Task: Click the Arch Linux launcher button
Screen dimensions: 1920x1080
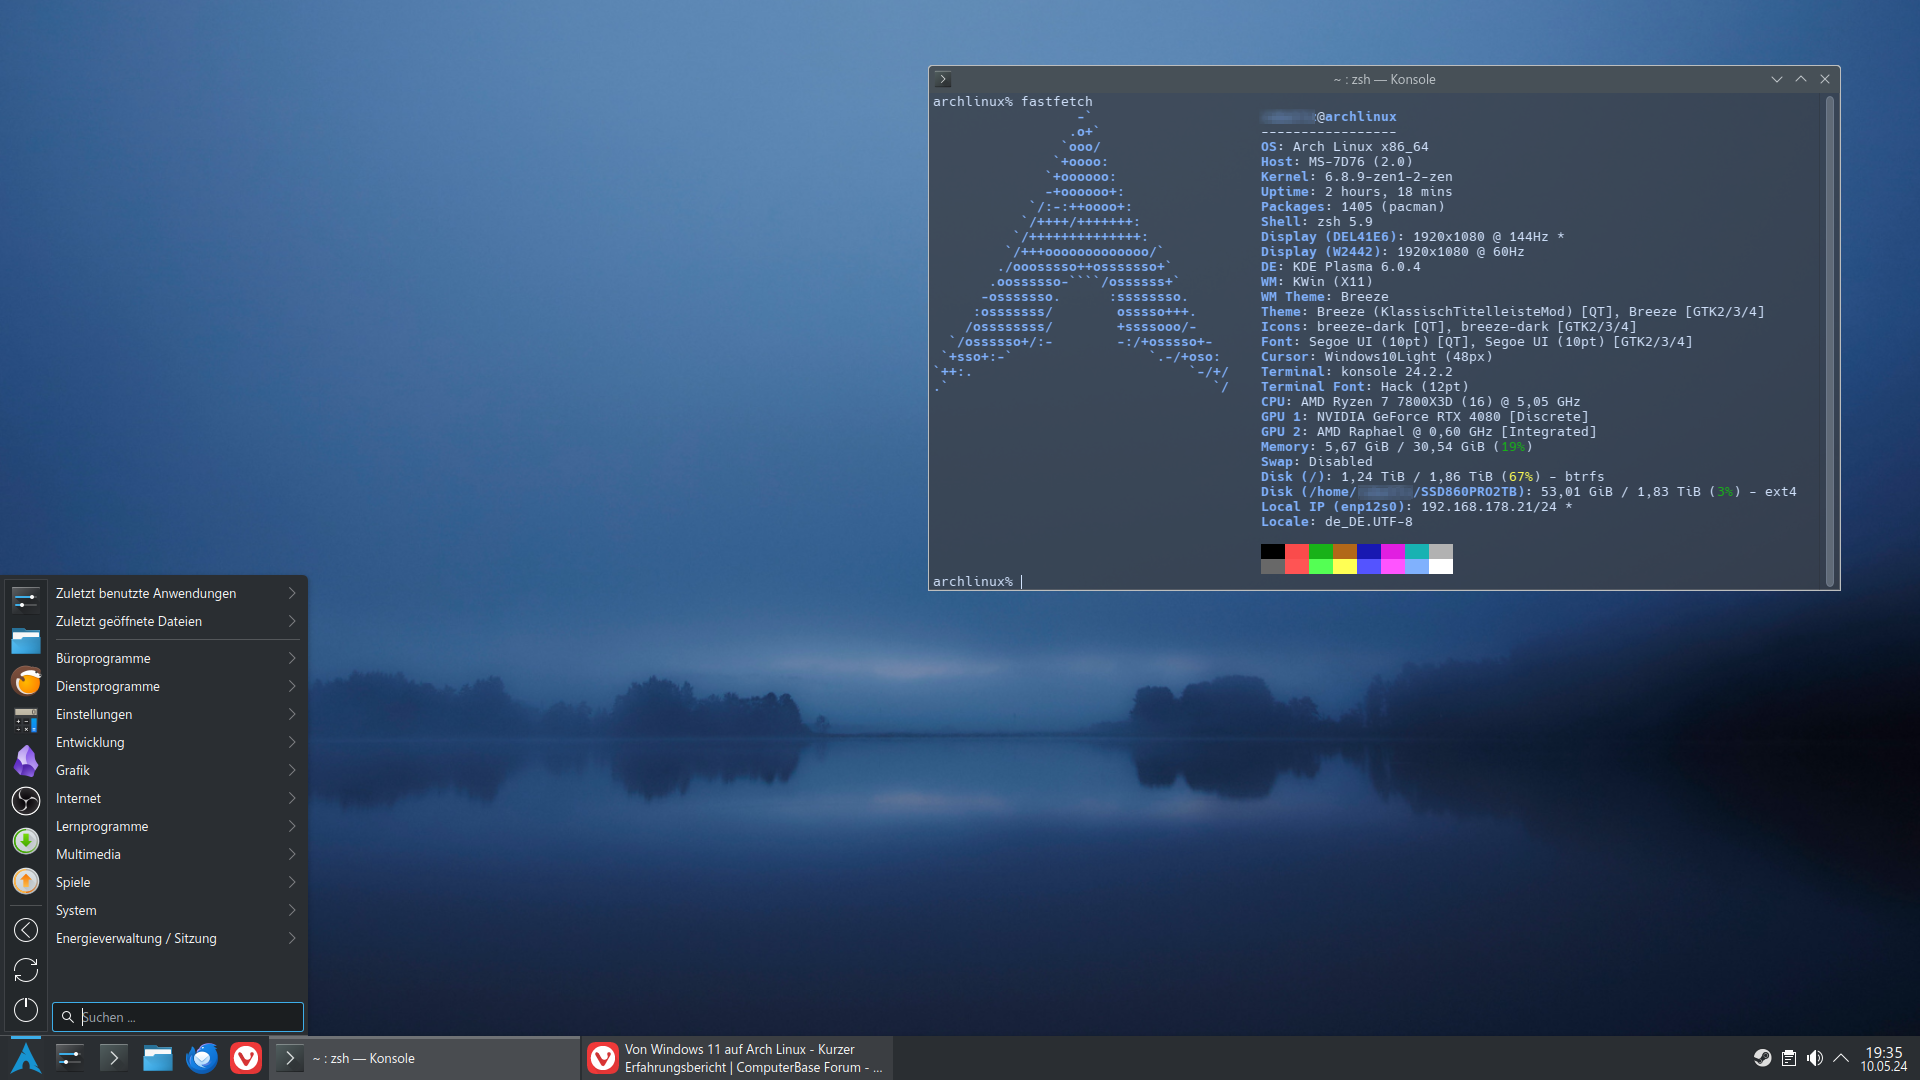Action: [x=26, y=1058]
